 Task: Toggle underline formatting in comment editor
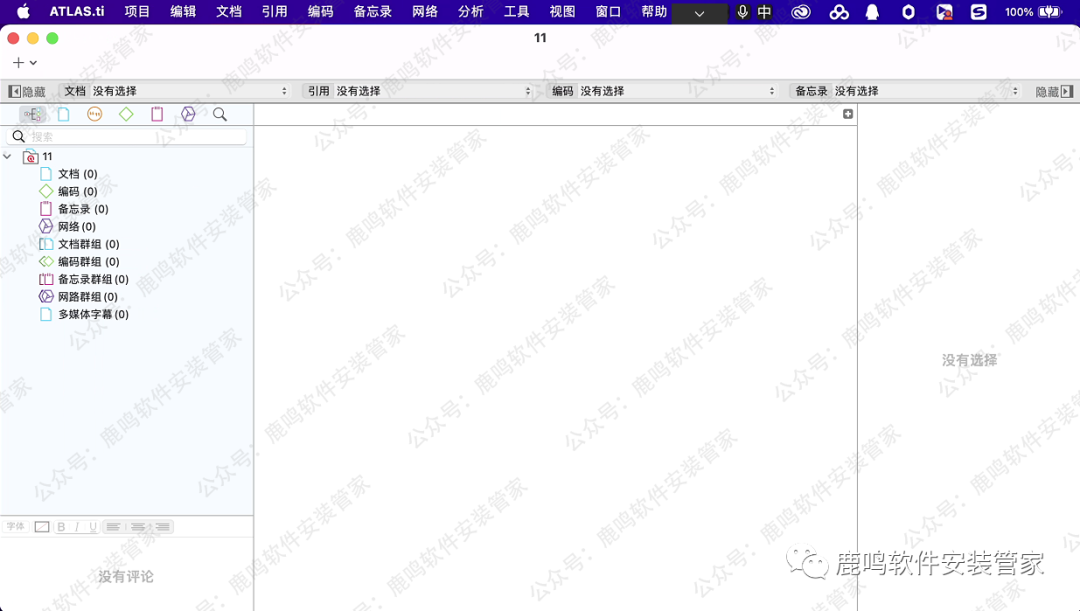pos(92,527)
